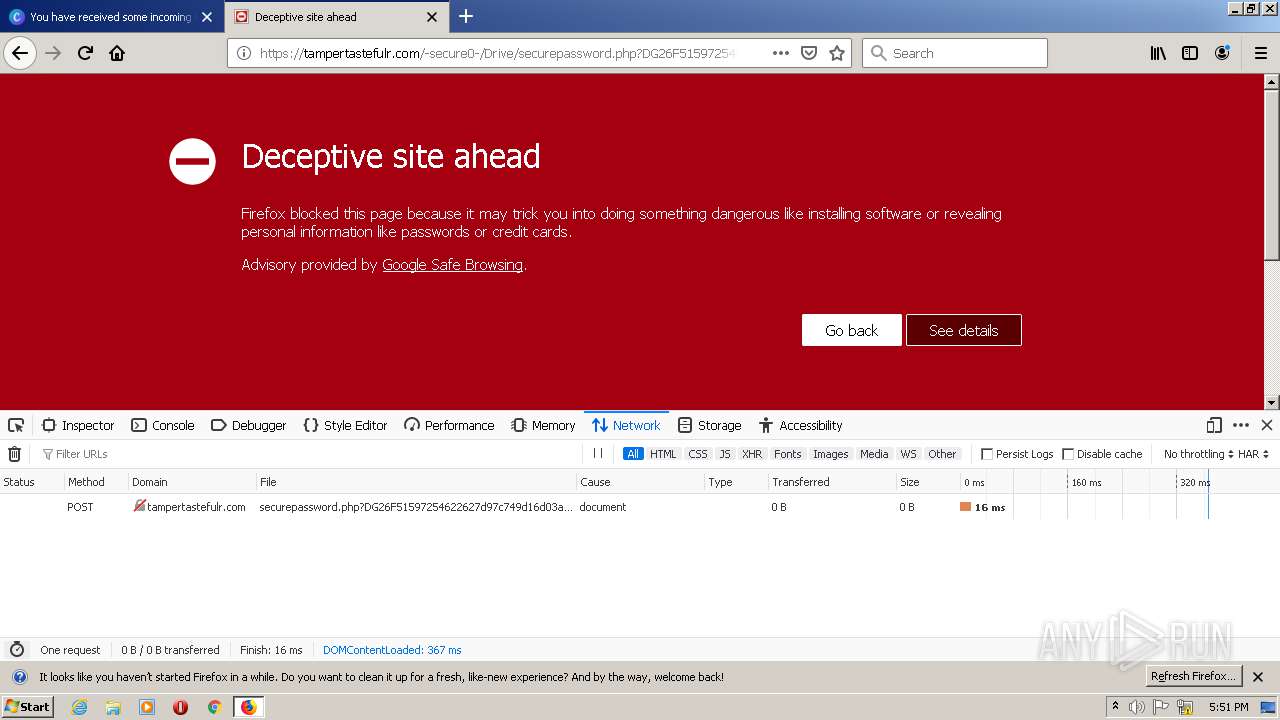Click in the browser Search box
This screenshot has height=720, width=1280.
coord(955,53)
